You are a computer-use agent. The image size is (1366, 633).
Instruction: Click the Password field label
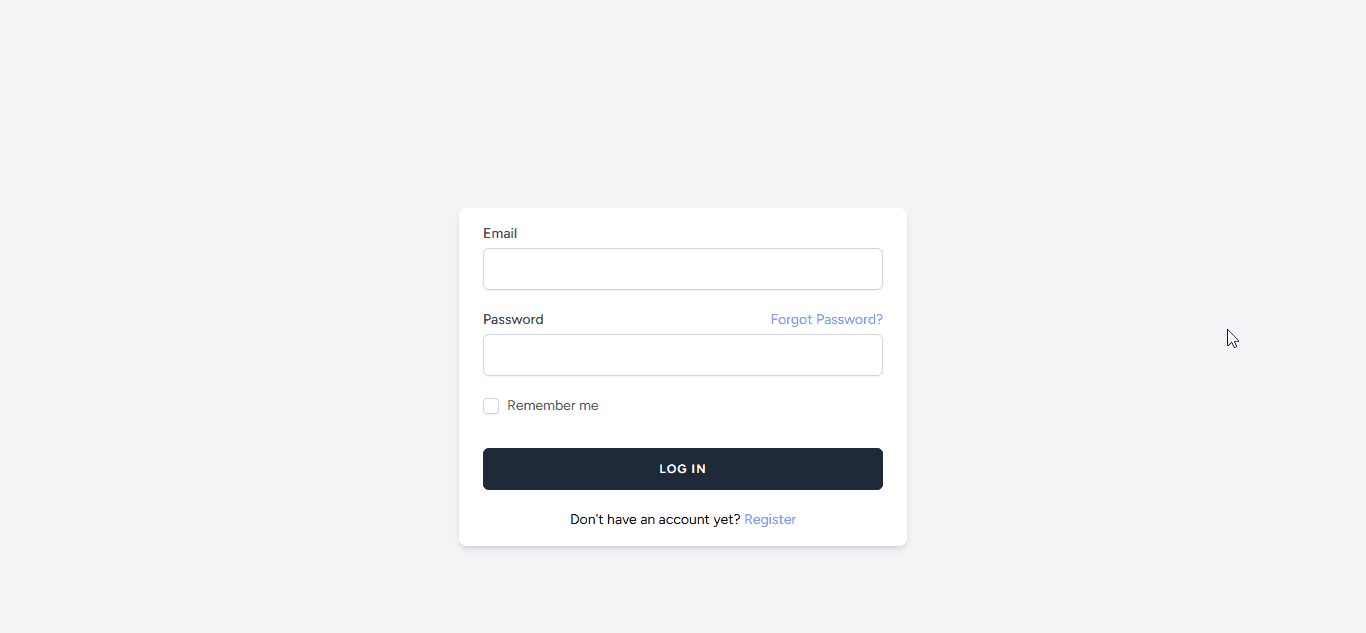coord(513,320)
